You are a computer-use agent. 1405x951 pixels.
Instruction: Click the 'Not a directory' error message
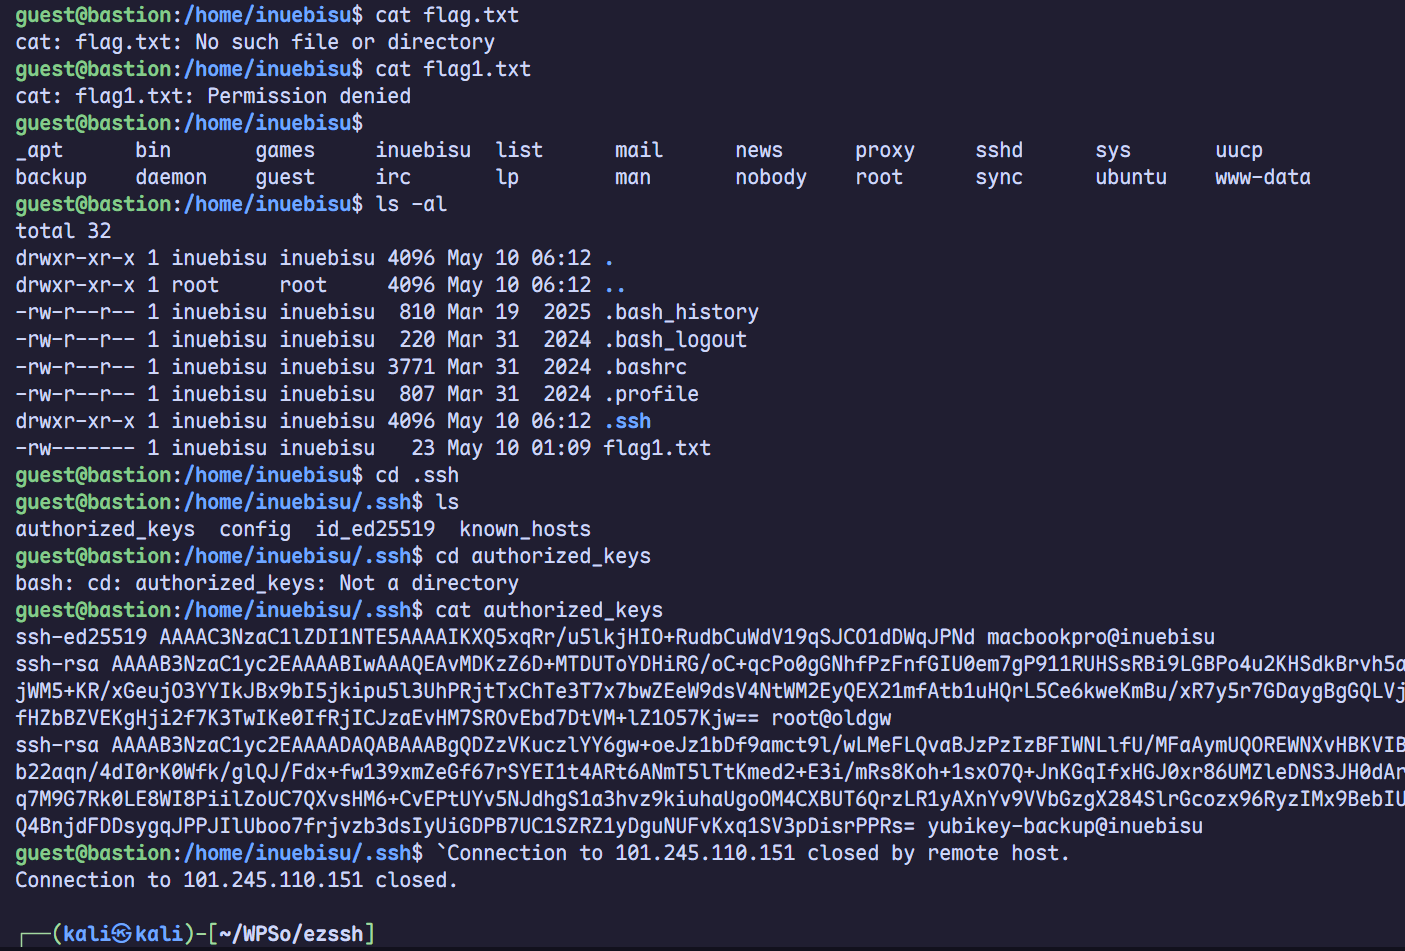pyautogui.click(x=429, y=583)
